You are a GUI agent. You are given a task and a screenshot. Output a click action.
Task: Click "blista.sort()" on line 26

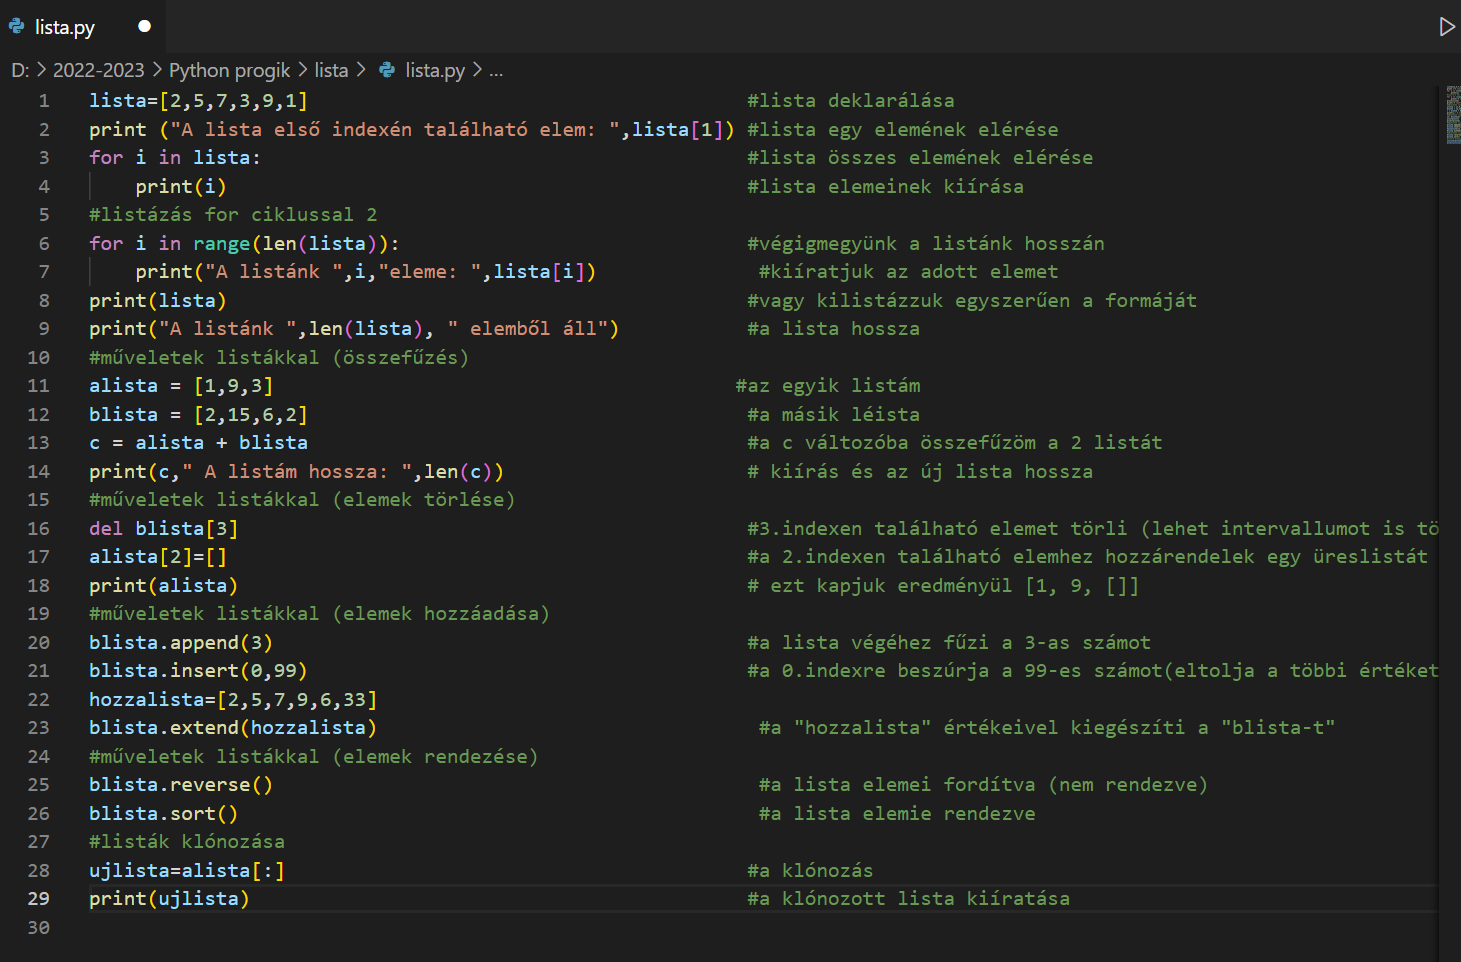pos(163,813)
